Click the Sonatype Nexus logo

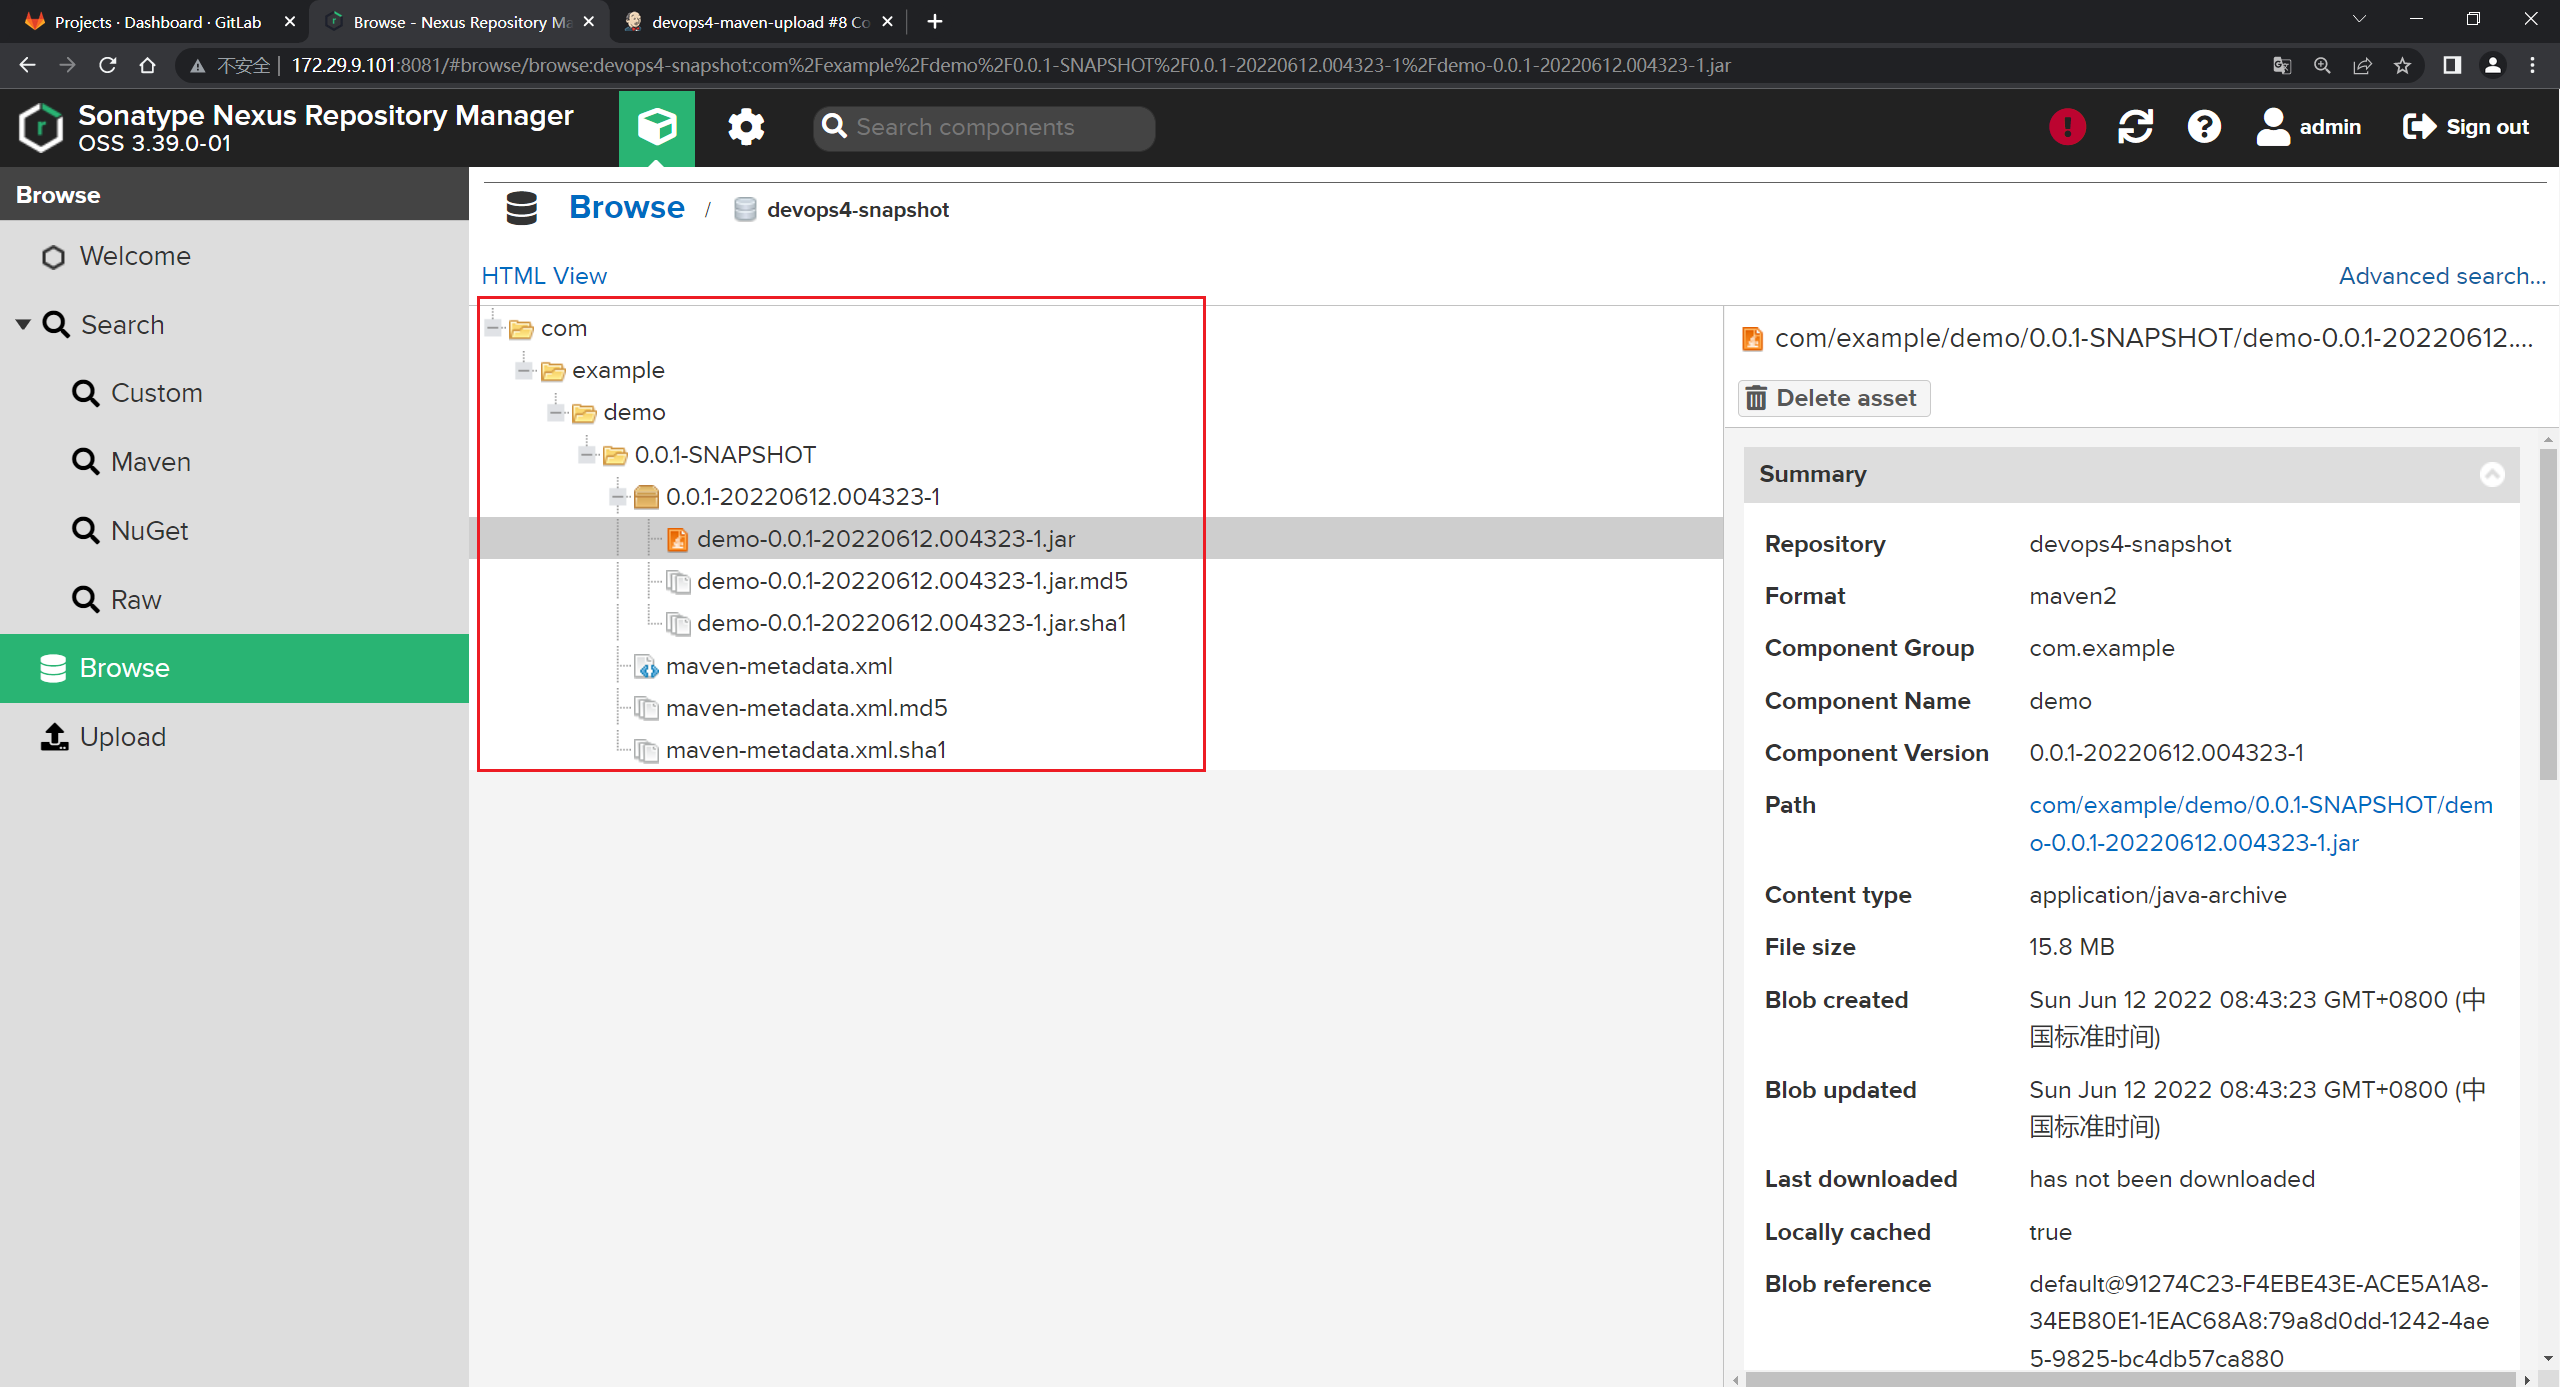[x=41, y=128]
